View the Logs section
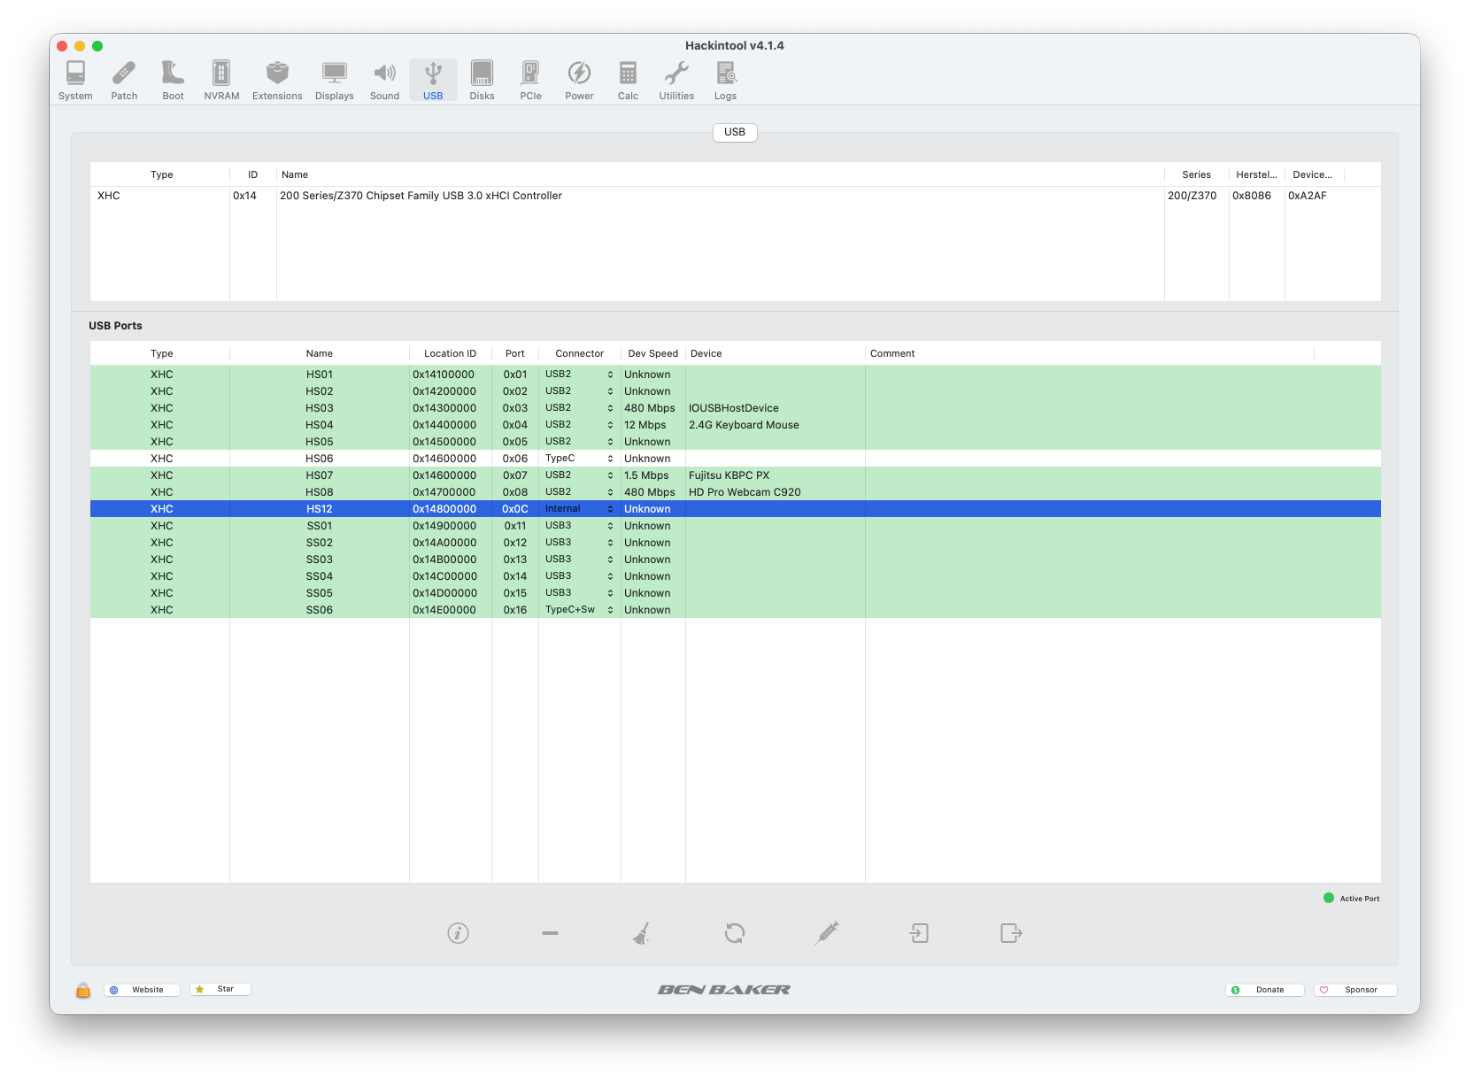This screenshot has height=1080, width=1469. point(725,80)
